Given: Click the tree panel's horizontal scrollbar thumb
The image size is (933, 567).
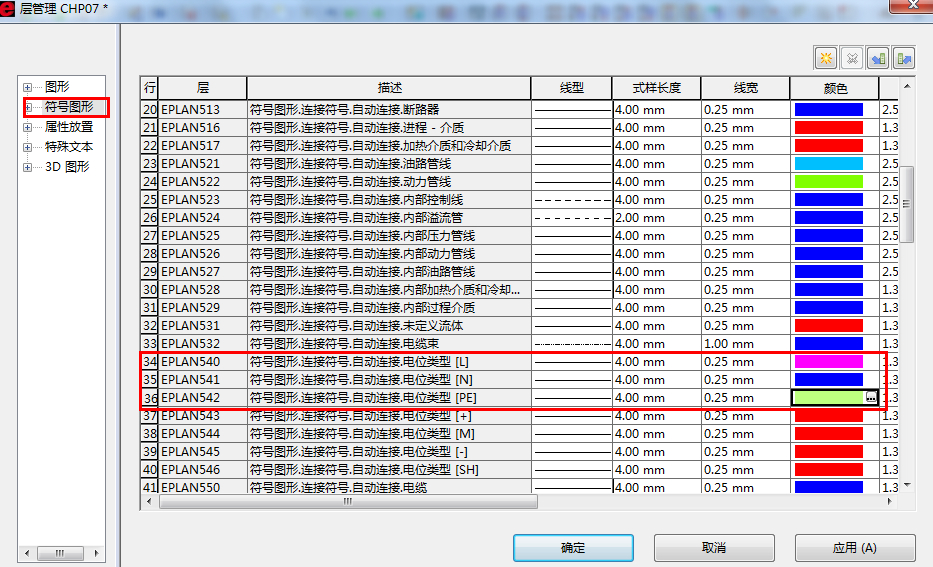Looking at the screenshot, I should pos(60,553).
